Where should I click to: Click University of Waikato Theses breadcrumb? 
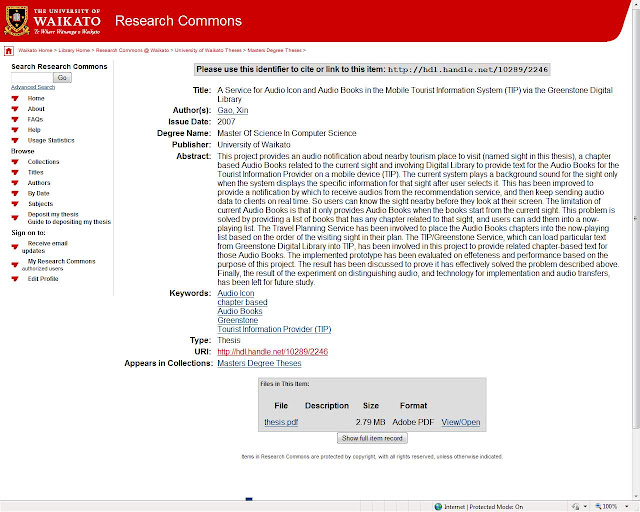pos(208,50)
